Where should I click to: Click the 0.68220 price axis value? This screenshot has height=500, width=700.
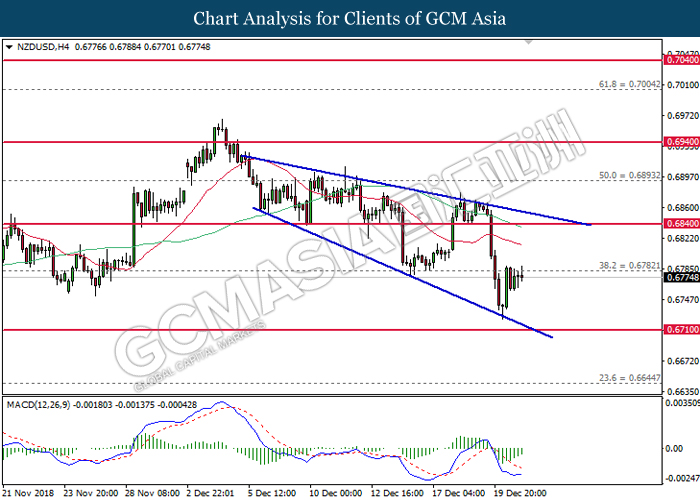(683, 238)
